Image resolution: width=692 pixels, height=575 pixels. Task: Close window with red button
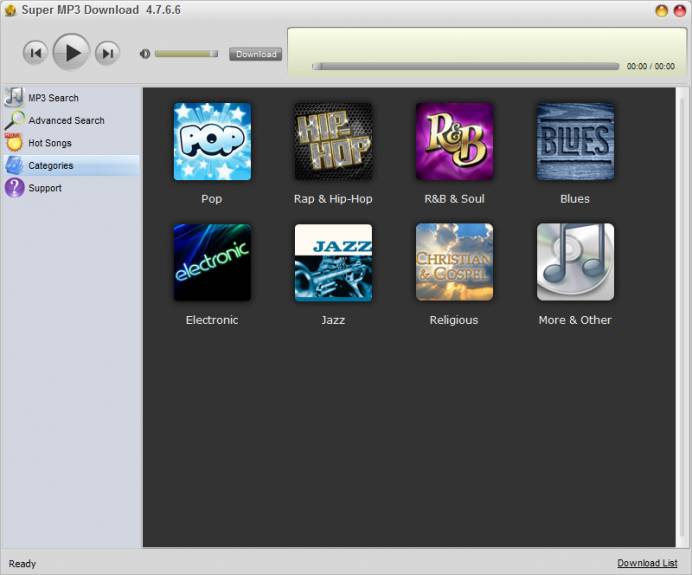pos(680,11)
